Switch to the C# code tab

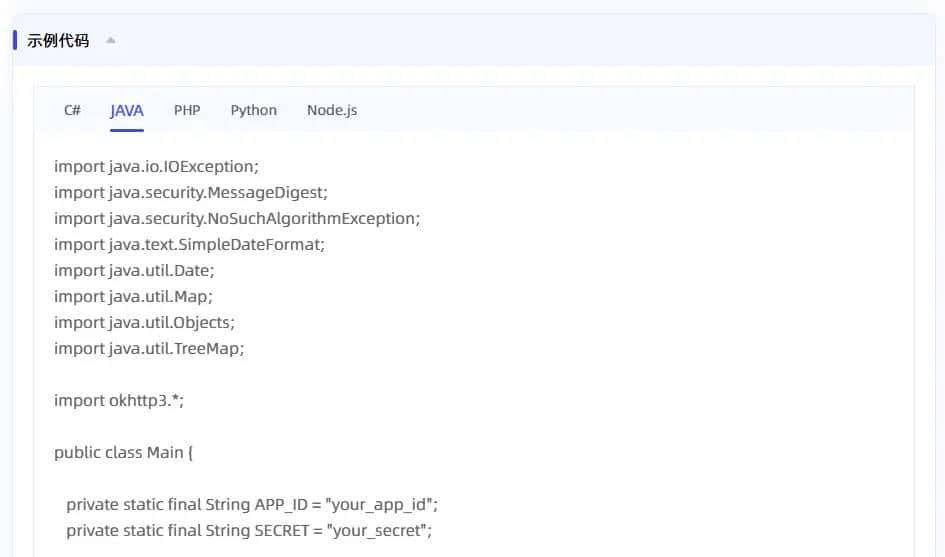(x=72, y=110)
